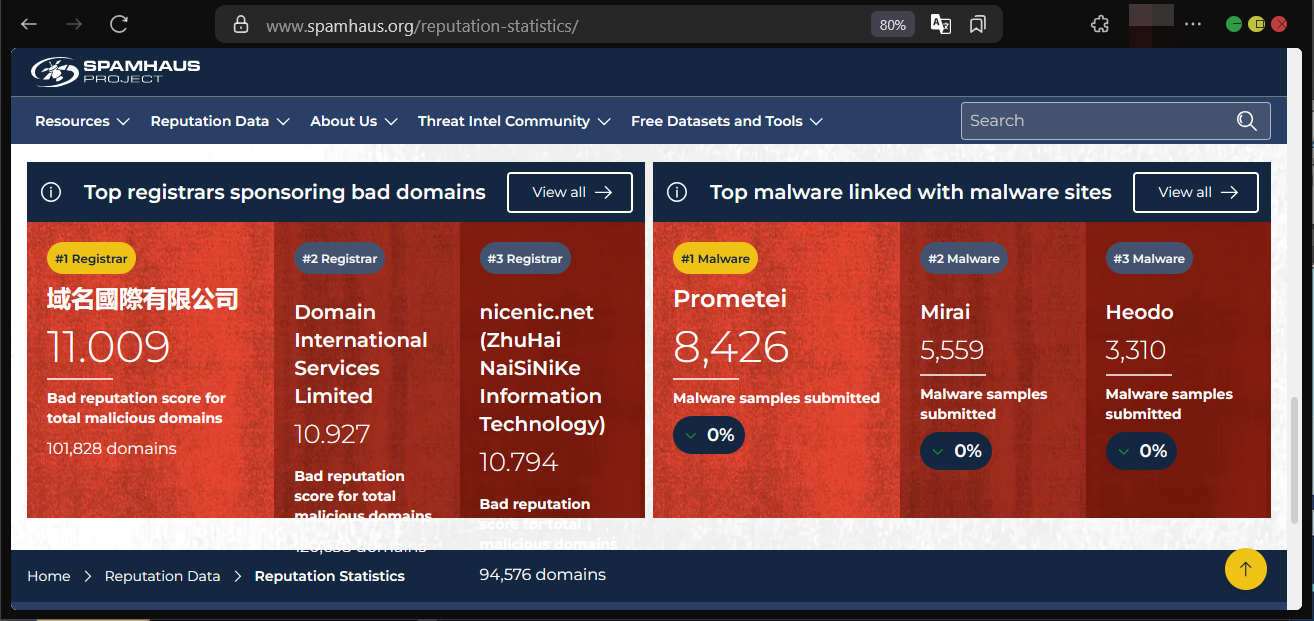Go to Home via breadcrumb link
Image resolution: width=1314 pixels, height=621 pixels.
49,576
